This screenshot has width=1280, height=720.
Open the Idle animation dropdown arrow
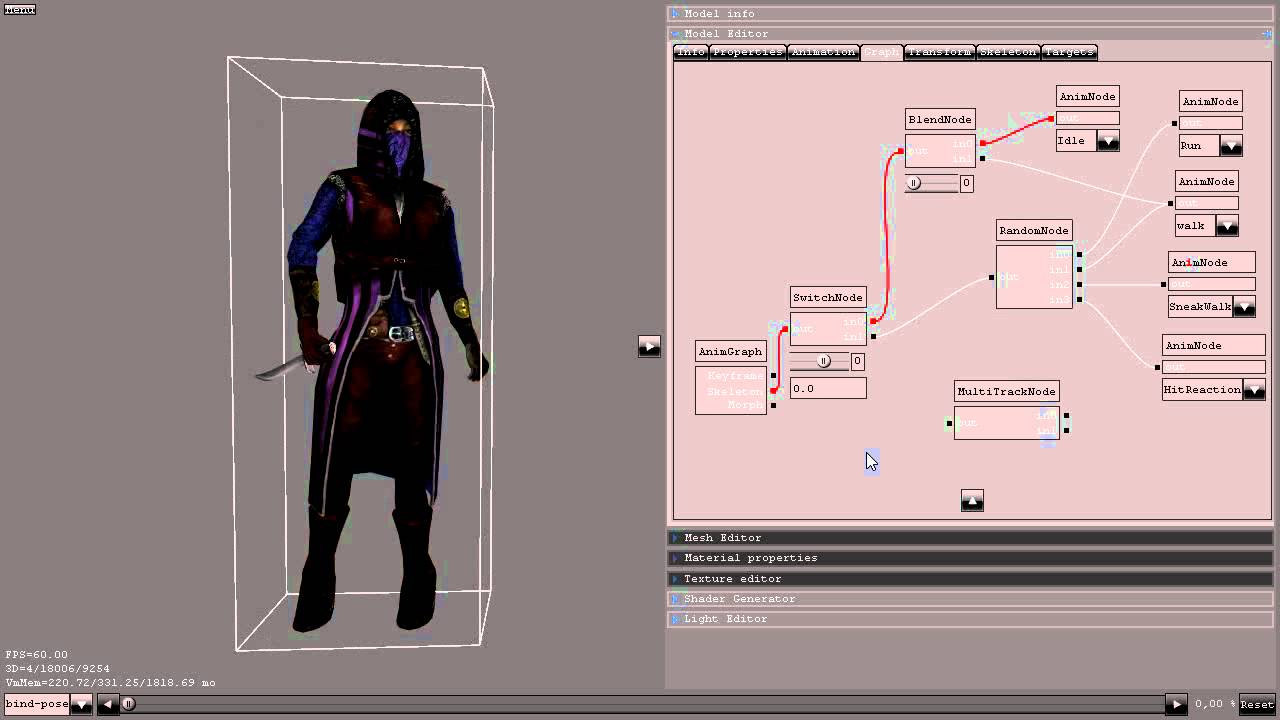pyautogui.click(x=1108, y=141)
